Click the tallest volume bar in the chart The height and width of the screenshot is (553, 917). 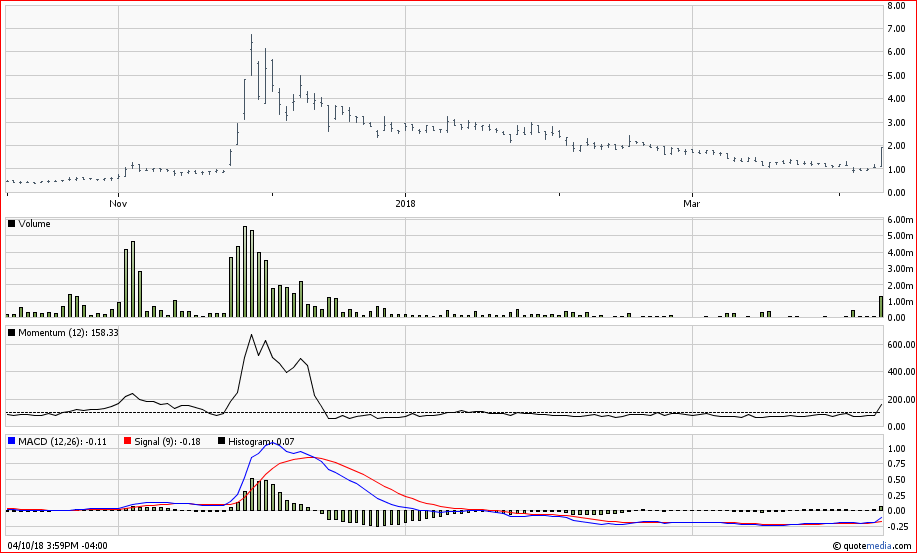245,272
